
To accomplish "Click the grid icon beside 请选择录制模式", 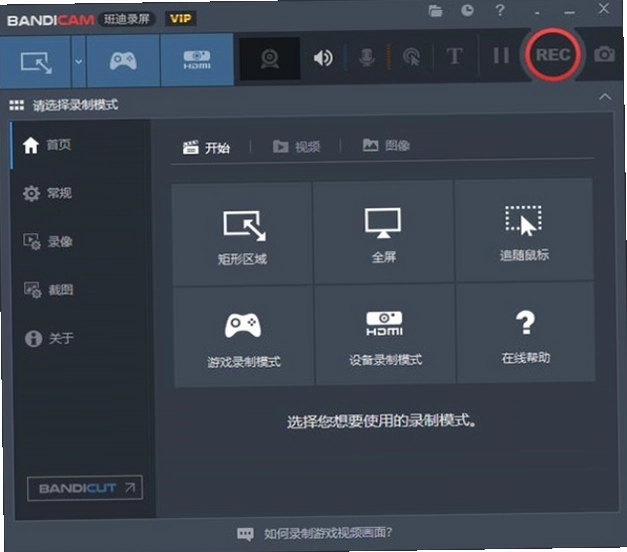I will (16, 105).
